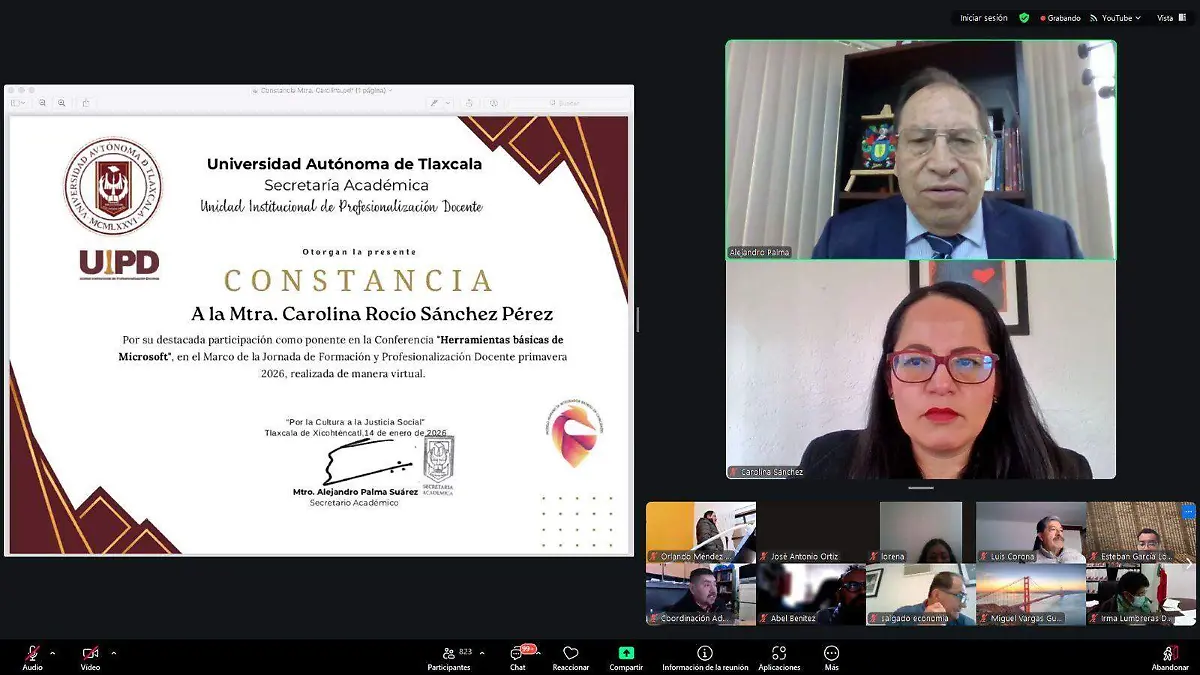Open the Vista view menu
Viewport: 1200px width, 675px height.
[x=1166, y=17]
